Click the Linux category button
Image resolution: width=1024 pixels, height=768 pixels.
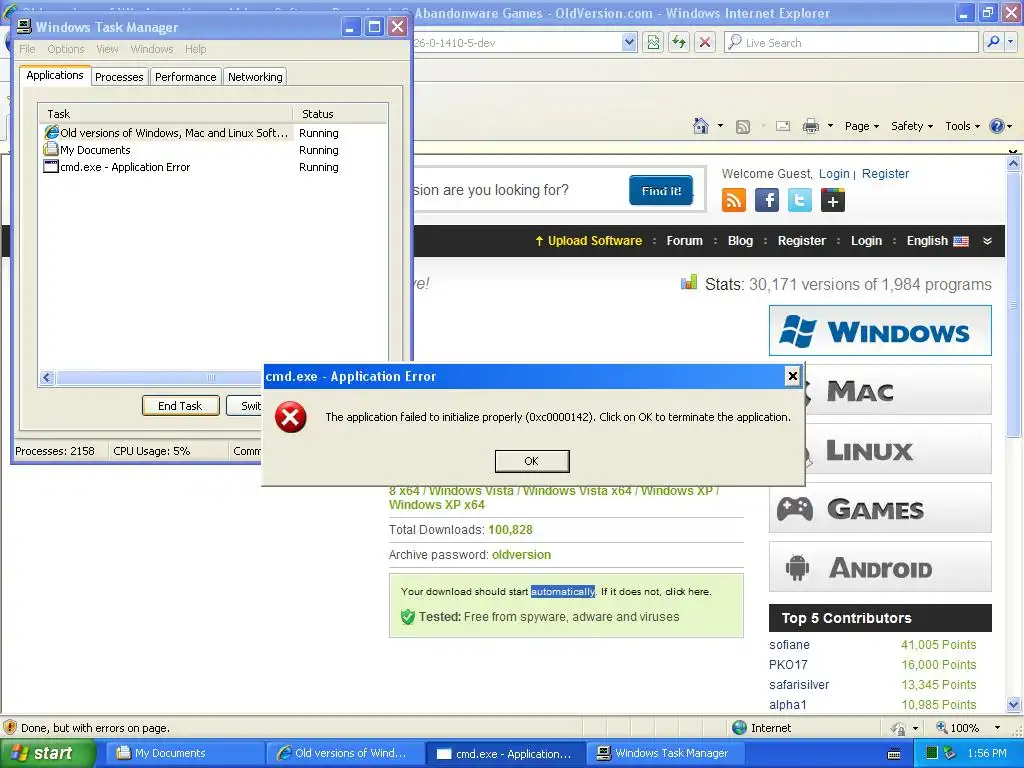pyautogui.click(x=898, y=449)
